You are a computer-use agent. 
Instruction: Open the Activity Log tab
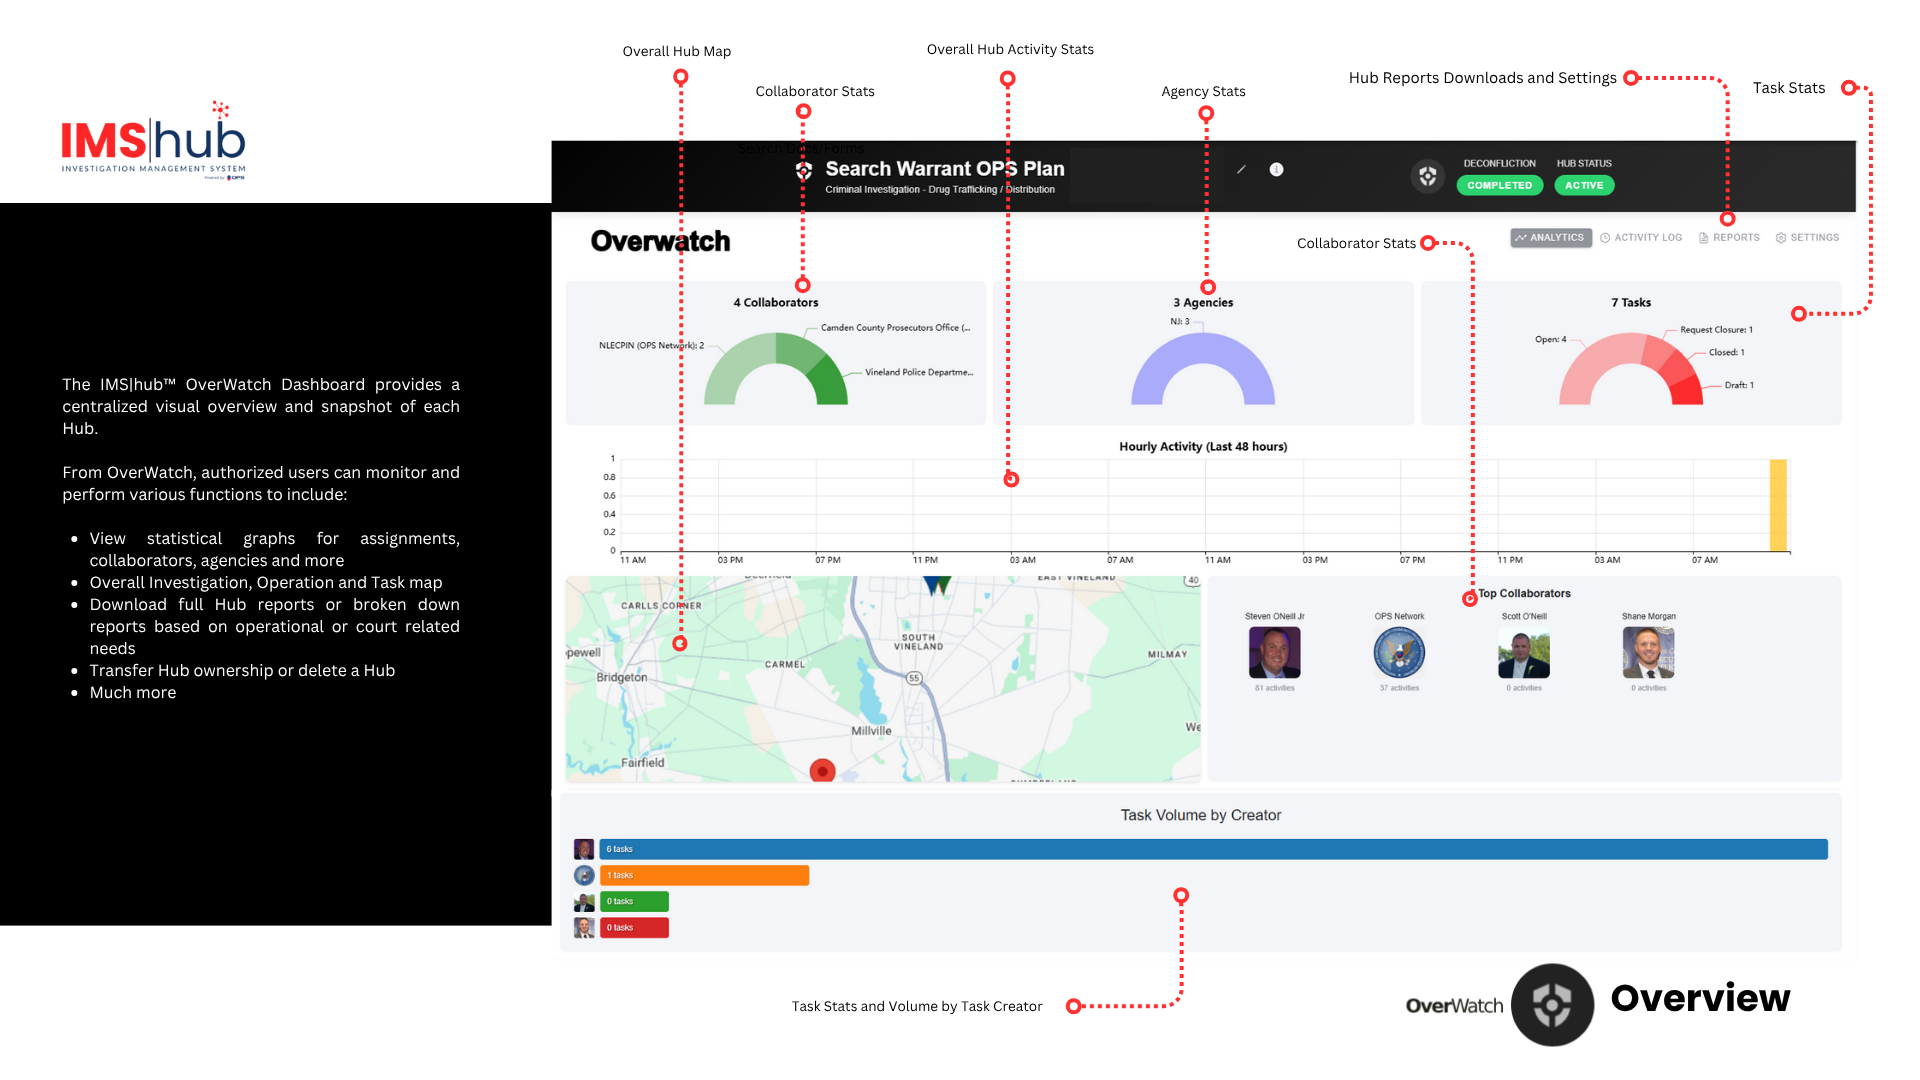click(x=1641, y=238)
